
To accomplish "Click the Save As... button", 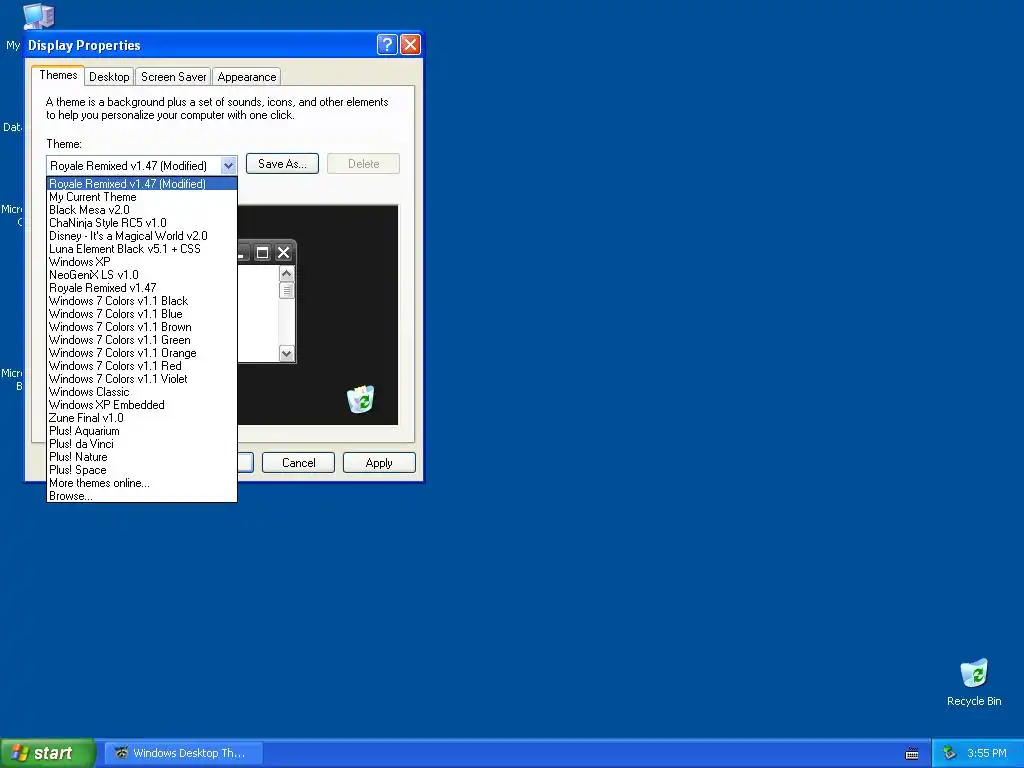I will click(x=282, y=164).
